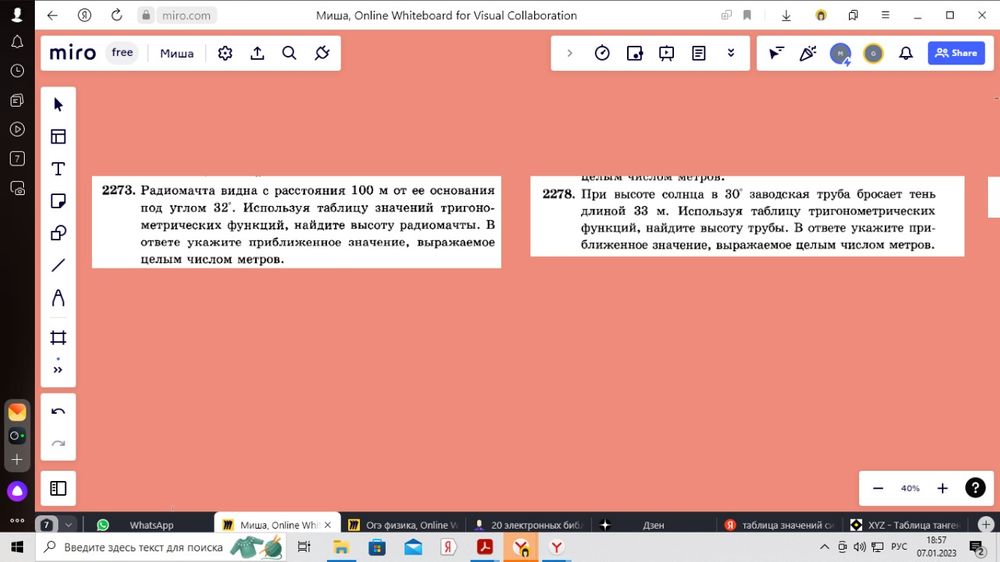
Task: Open Miro notifications bell
Action: coord(906,53)
